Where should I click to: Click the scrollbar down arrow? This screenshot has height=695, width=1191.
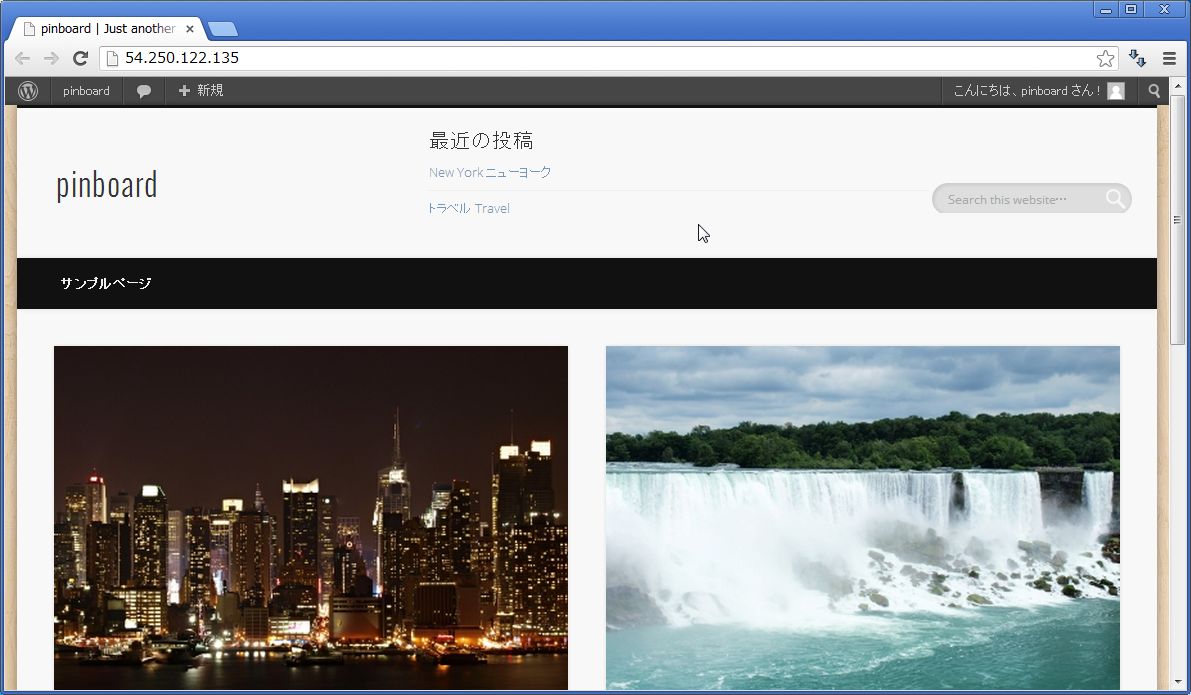1177,683
